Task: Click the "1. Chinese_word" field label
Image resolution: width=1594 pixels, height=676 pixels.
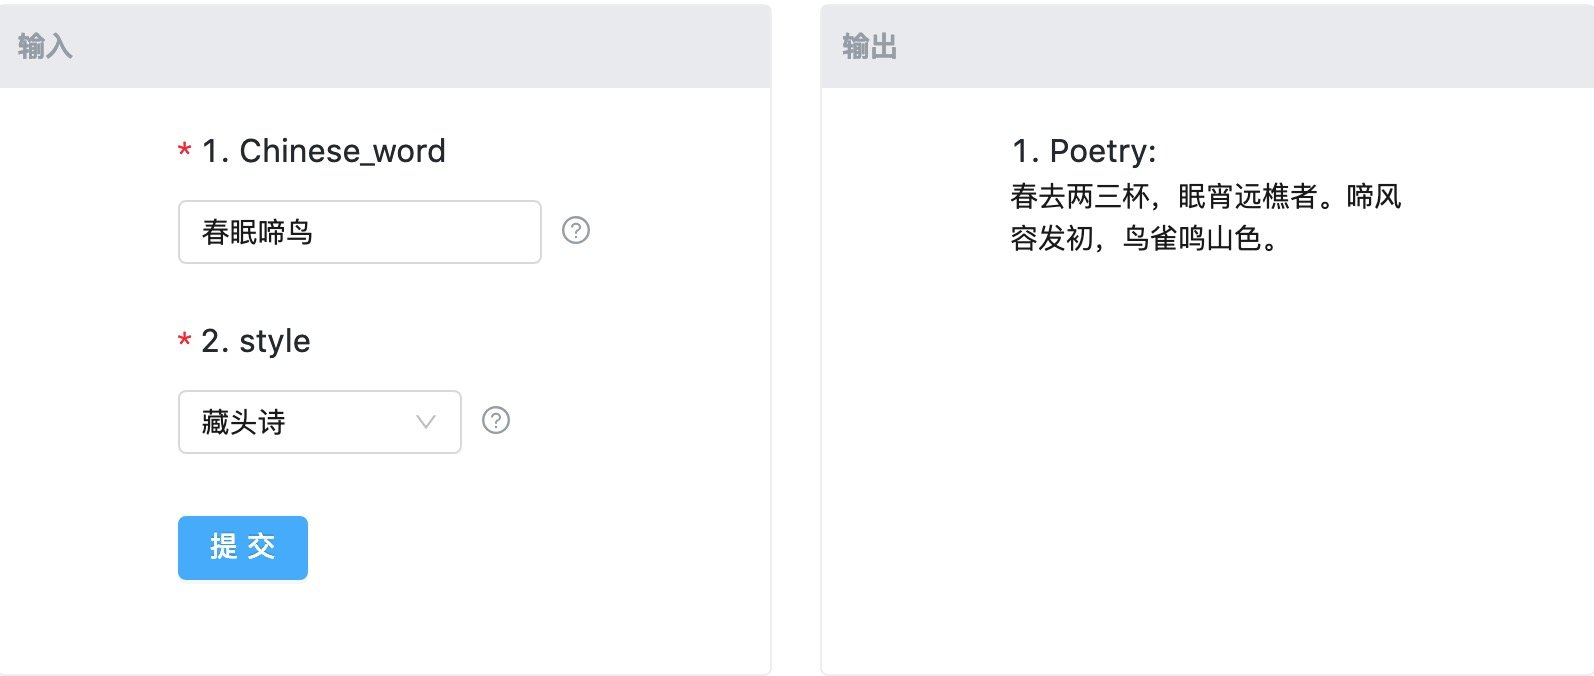Action: [323, 151]
